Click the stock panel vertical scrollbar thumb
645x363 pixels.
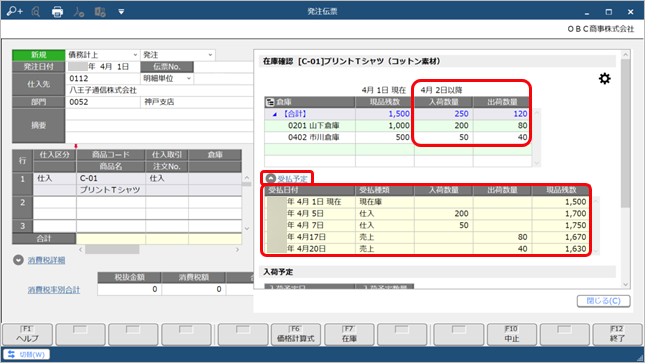pyautogui.click(x=625, y=134)
